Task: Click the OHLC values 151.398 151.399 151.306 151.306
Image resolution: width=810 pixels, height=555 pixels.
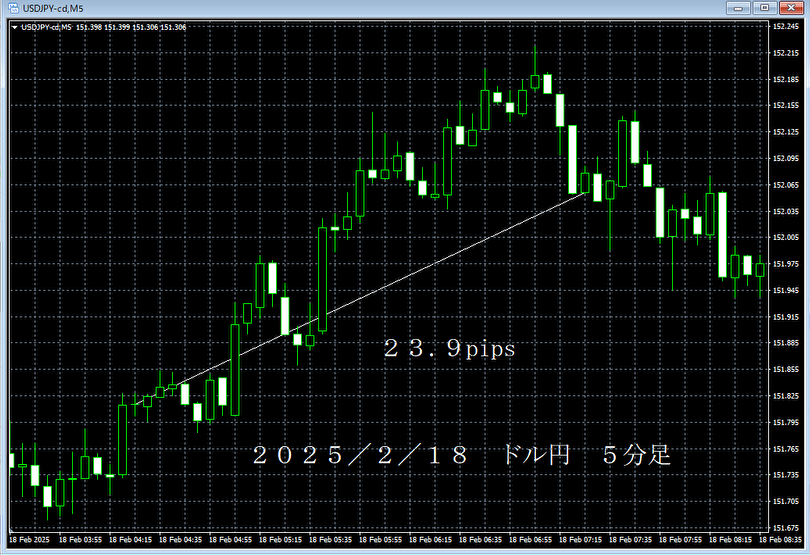Action: pyautogui.click(x=131, y=27)
